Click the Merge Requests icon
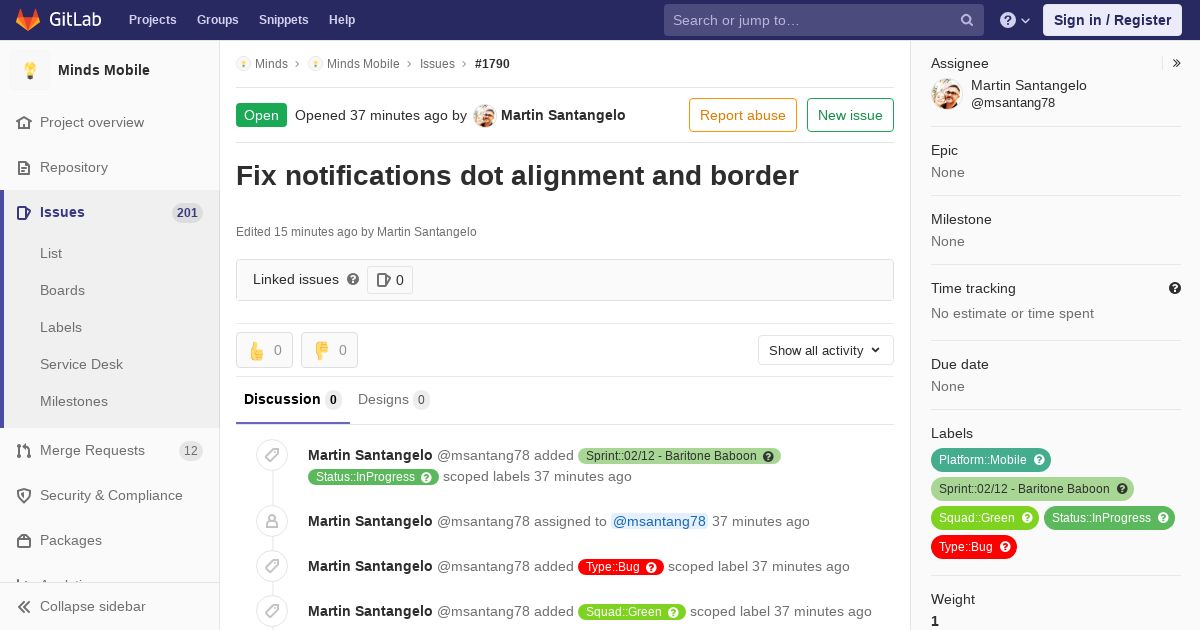Viewport: 1200px width, 630px height. [24, 450]
